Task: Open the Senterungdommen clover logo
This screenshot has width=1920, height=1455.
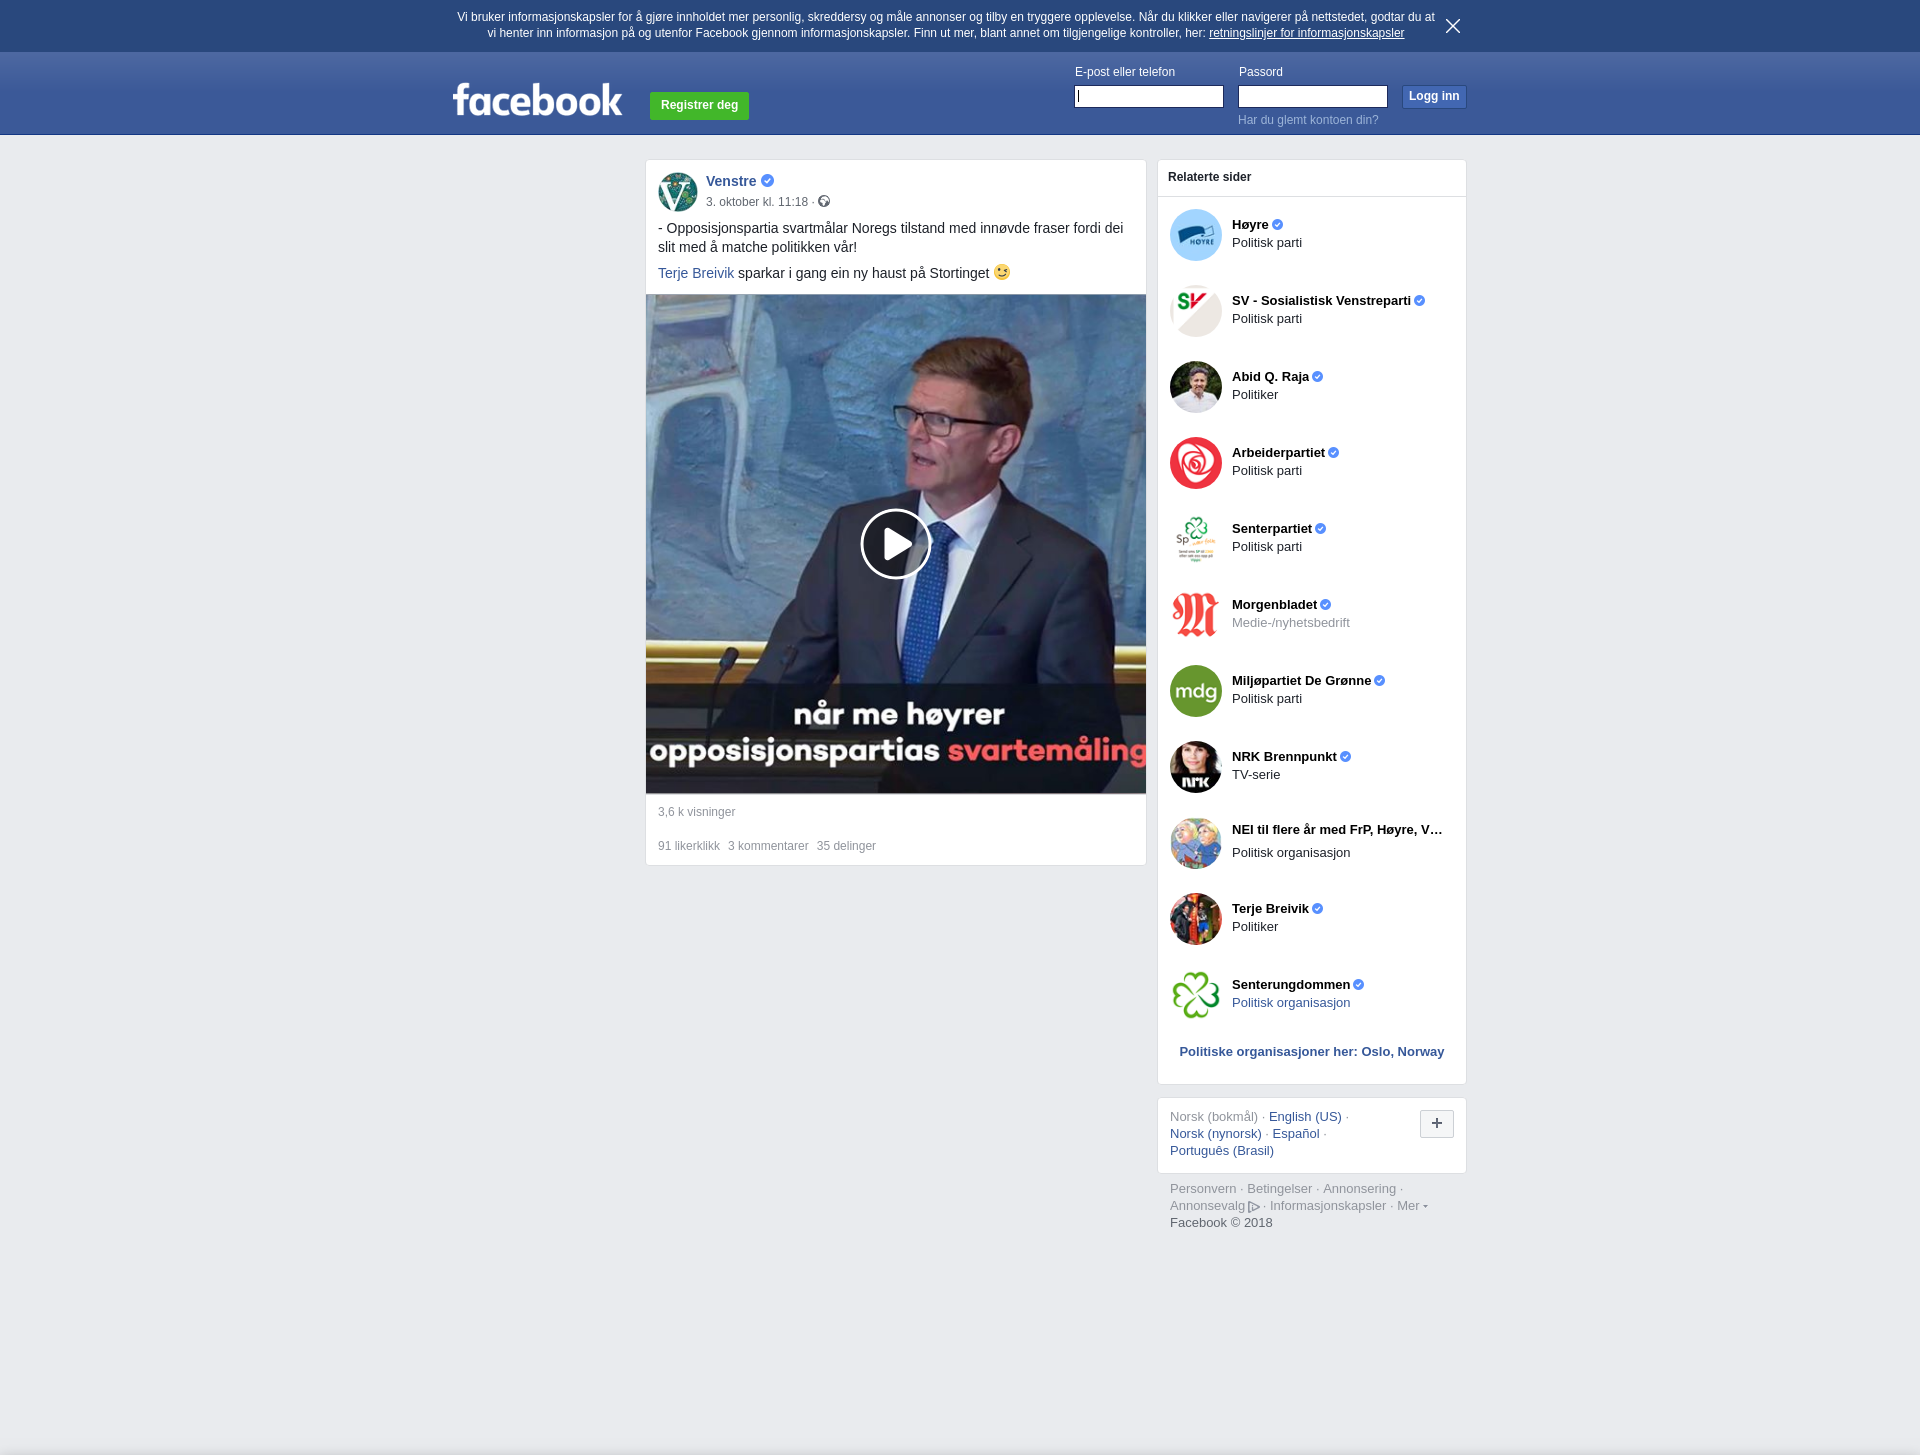Action: pos(1196,995)
